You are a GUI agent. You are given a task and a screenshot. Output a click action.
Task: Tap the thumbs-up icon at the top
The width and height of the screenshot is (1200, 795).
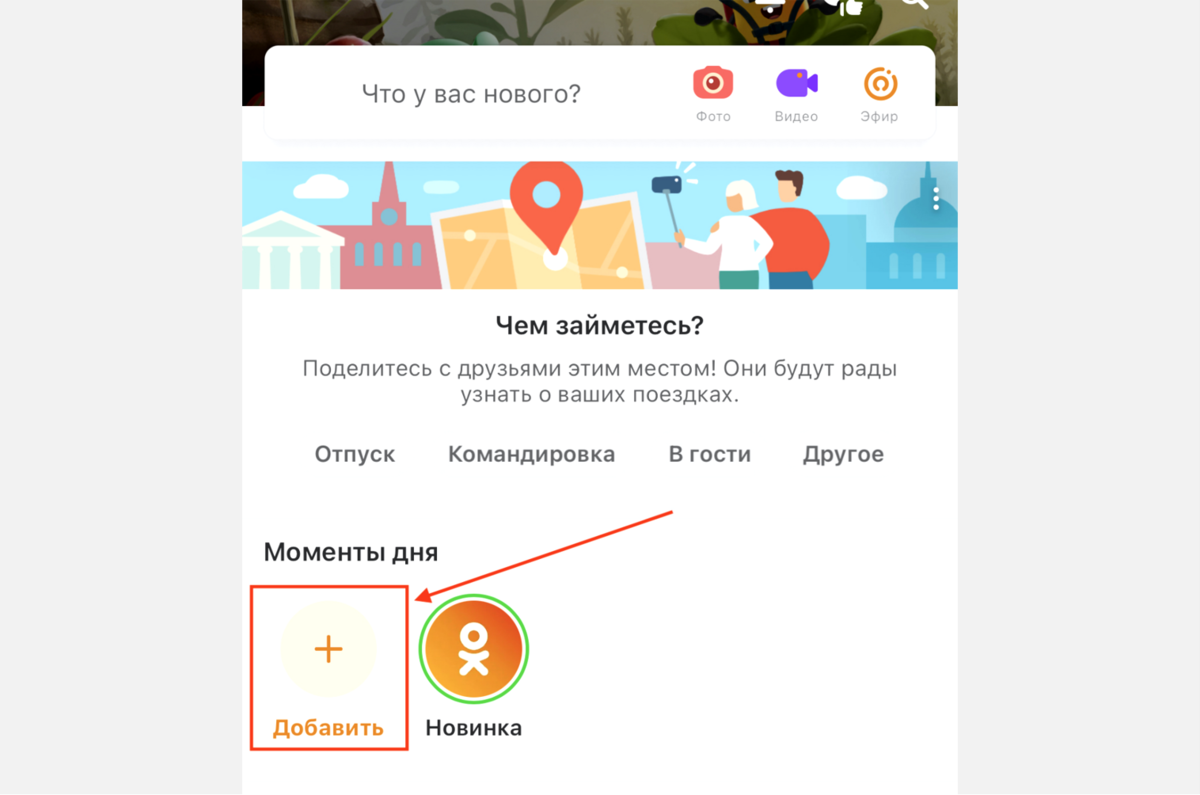[x=850, y=6]
